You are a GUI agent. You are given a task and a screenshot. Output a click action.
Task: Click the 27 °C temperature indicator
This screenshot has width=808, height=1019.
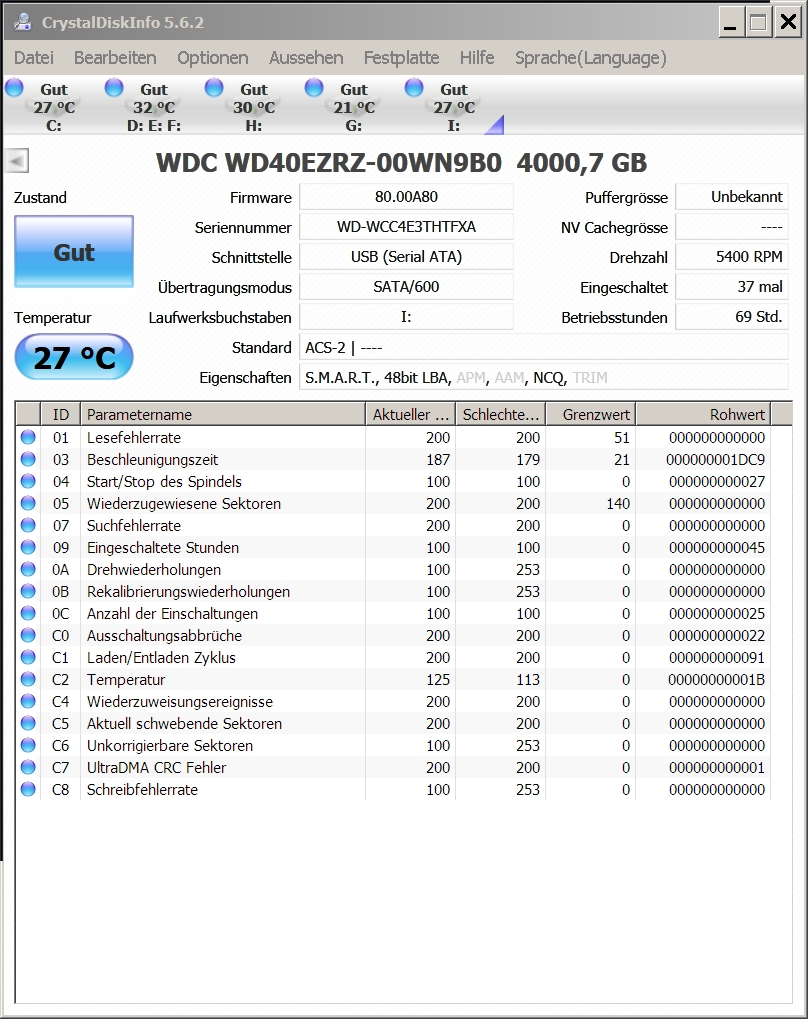click(74, 357)
